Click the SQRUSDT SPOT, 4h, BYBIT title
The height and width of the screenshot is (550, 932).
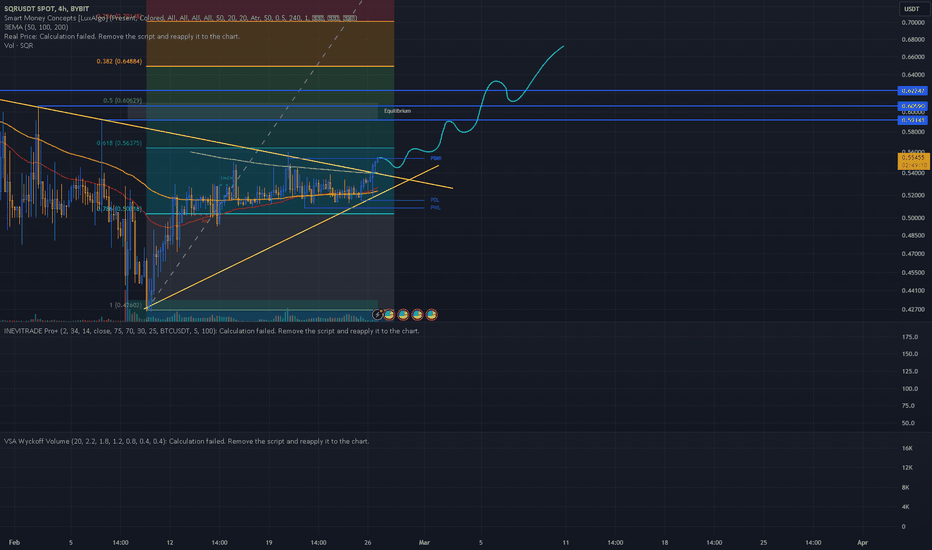46,9
